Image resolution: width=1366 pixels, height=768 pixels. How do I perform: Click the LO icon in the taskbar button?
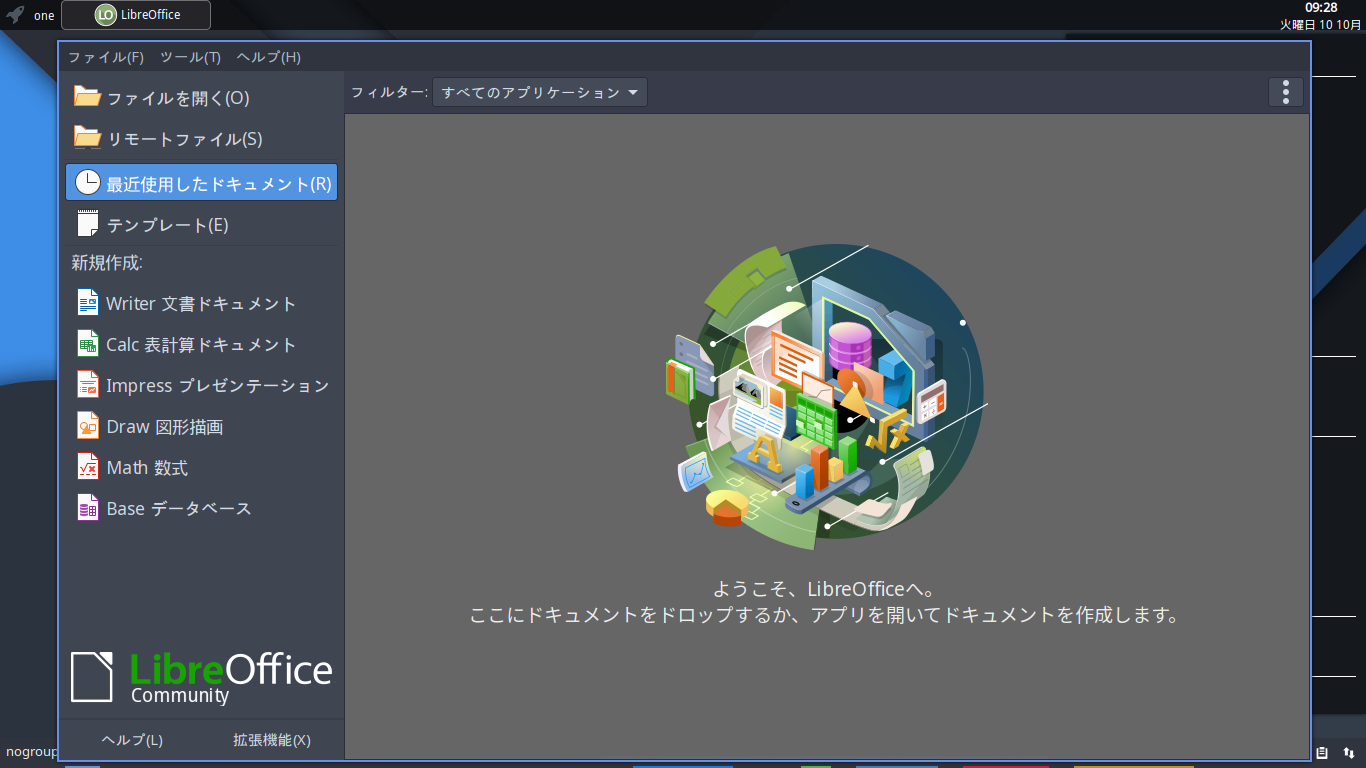[x=105, y=15]
